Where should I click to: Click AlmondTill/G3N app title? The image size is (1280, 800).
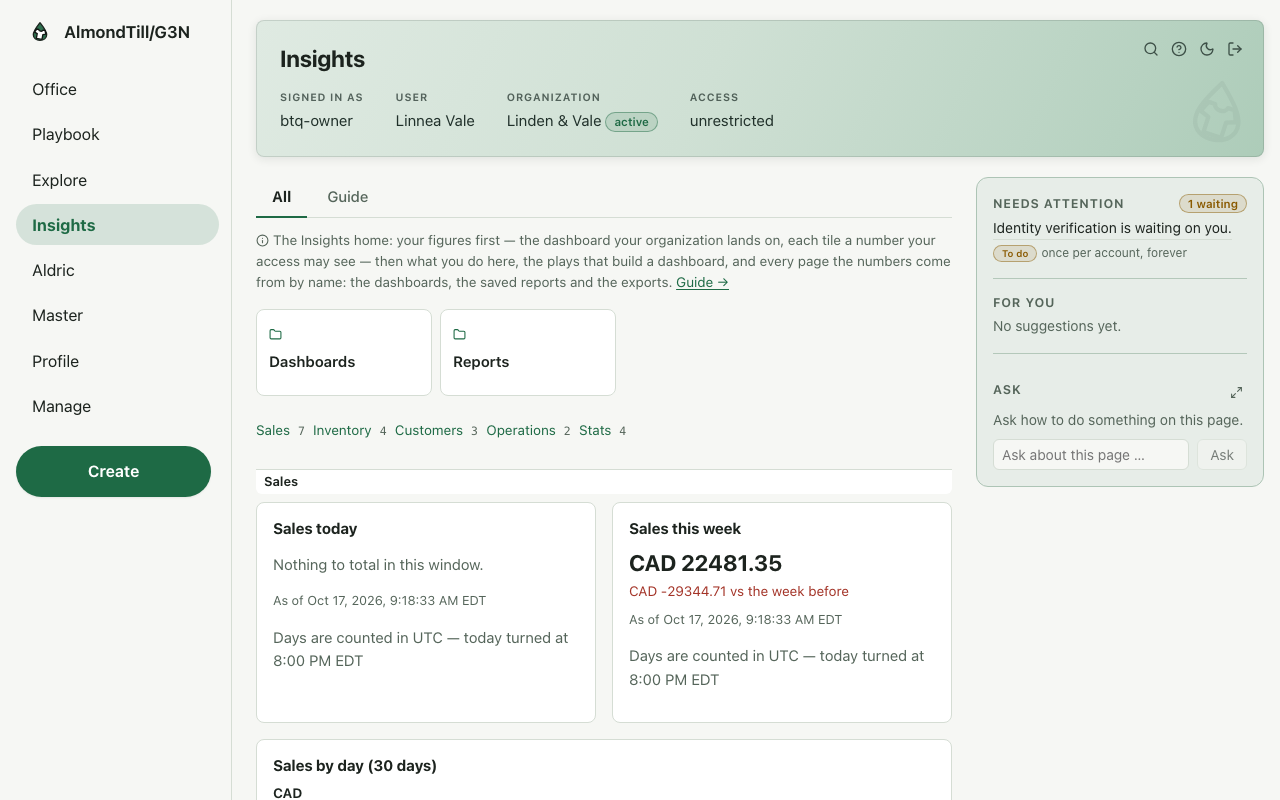[127, 32]
